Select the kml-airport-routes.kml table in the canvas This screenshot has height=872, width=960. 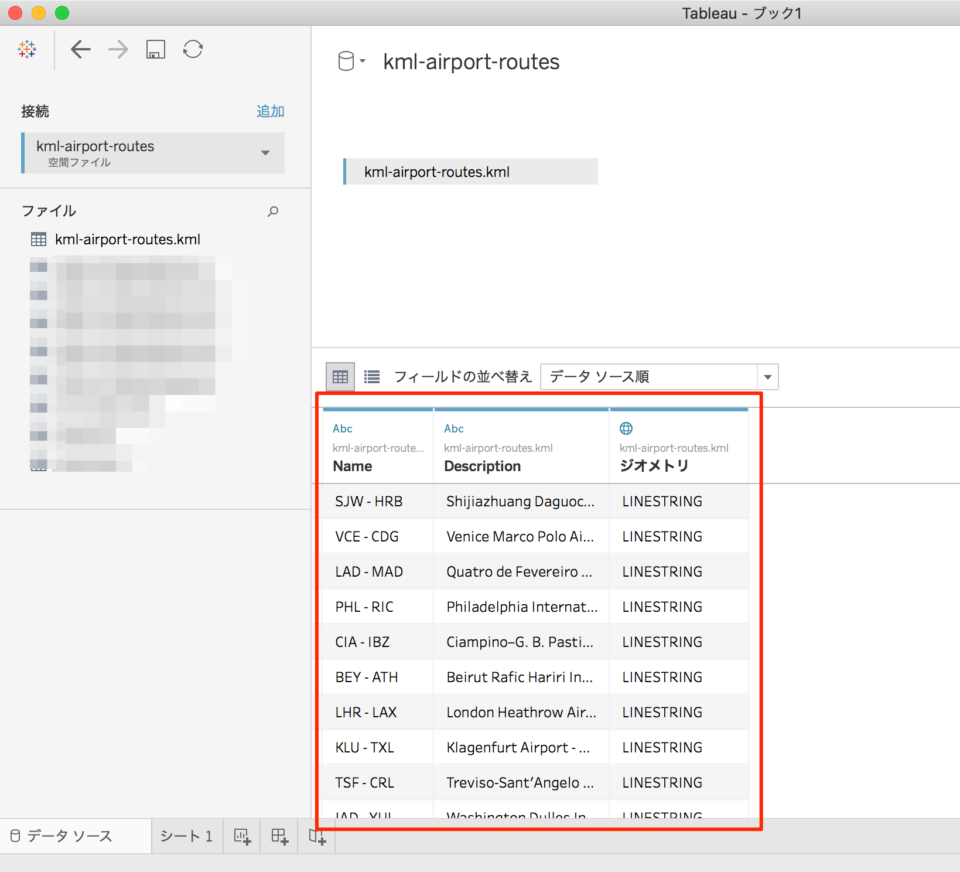470,172
